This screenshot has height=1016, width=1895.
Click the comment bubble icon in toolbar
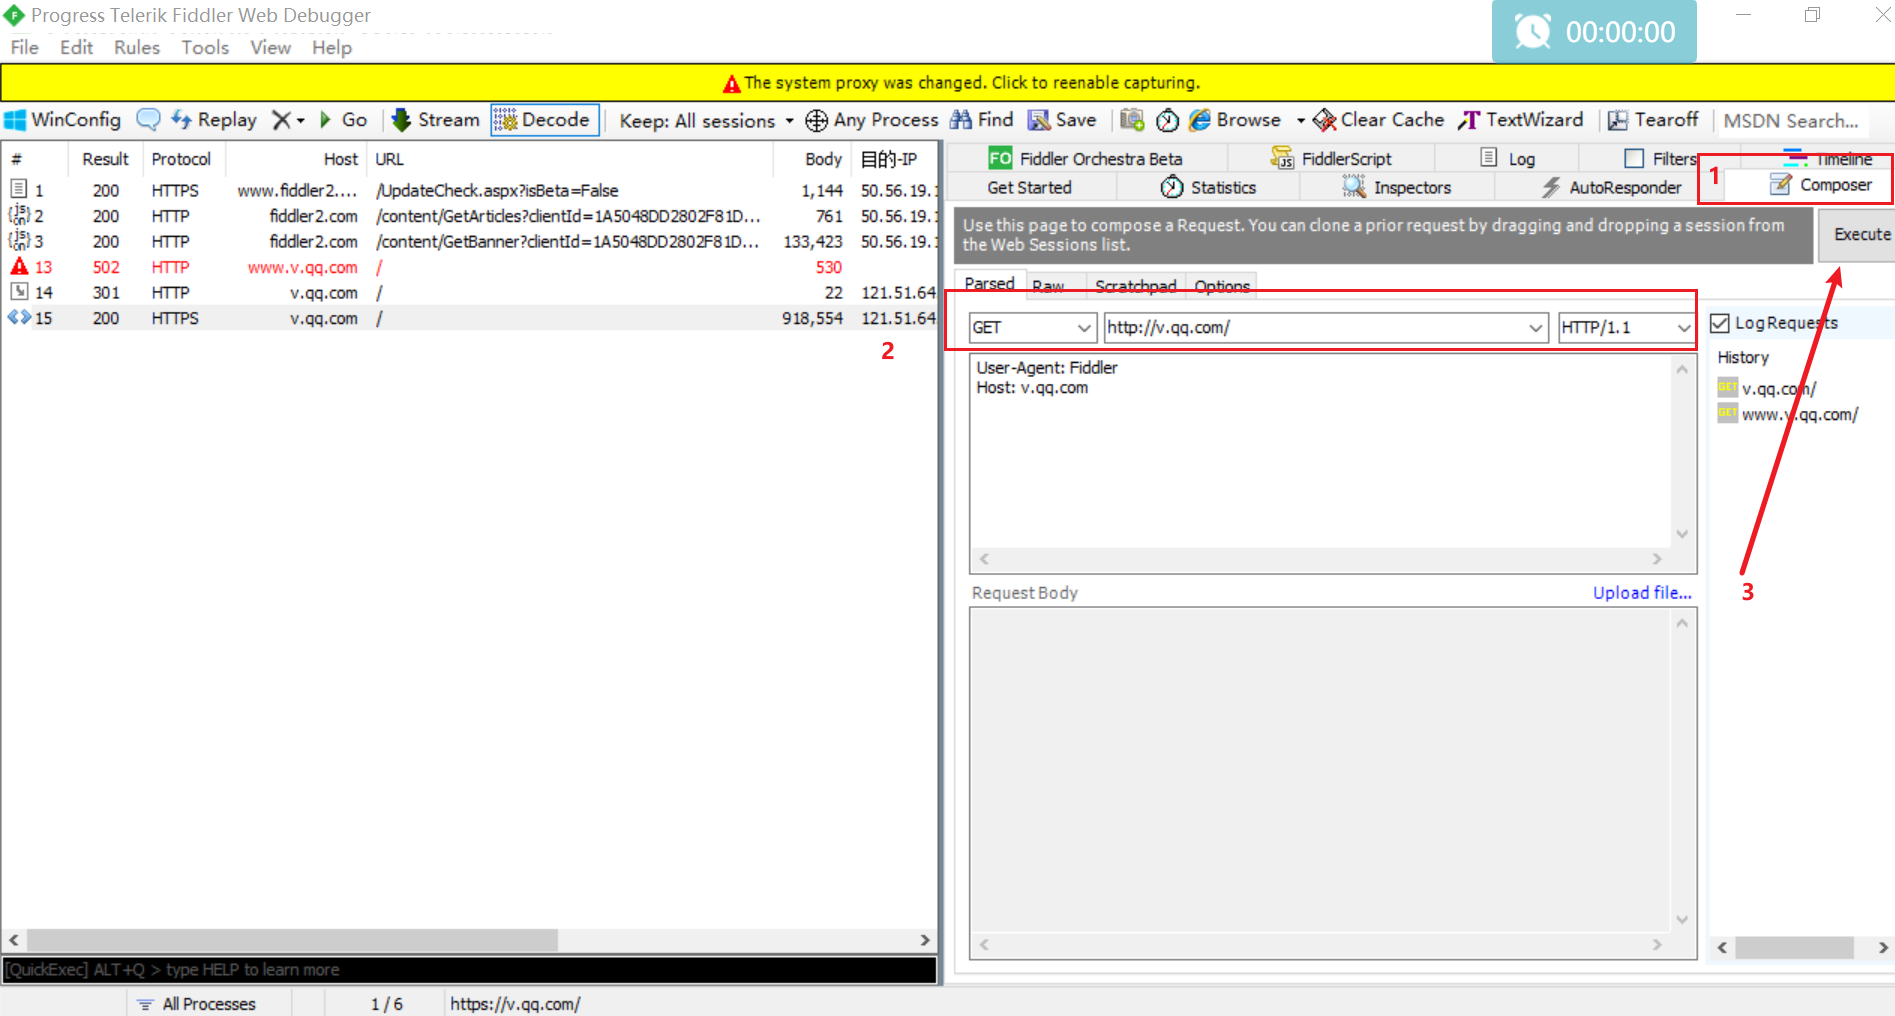coord(148,120)
